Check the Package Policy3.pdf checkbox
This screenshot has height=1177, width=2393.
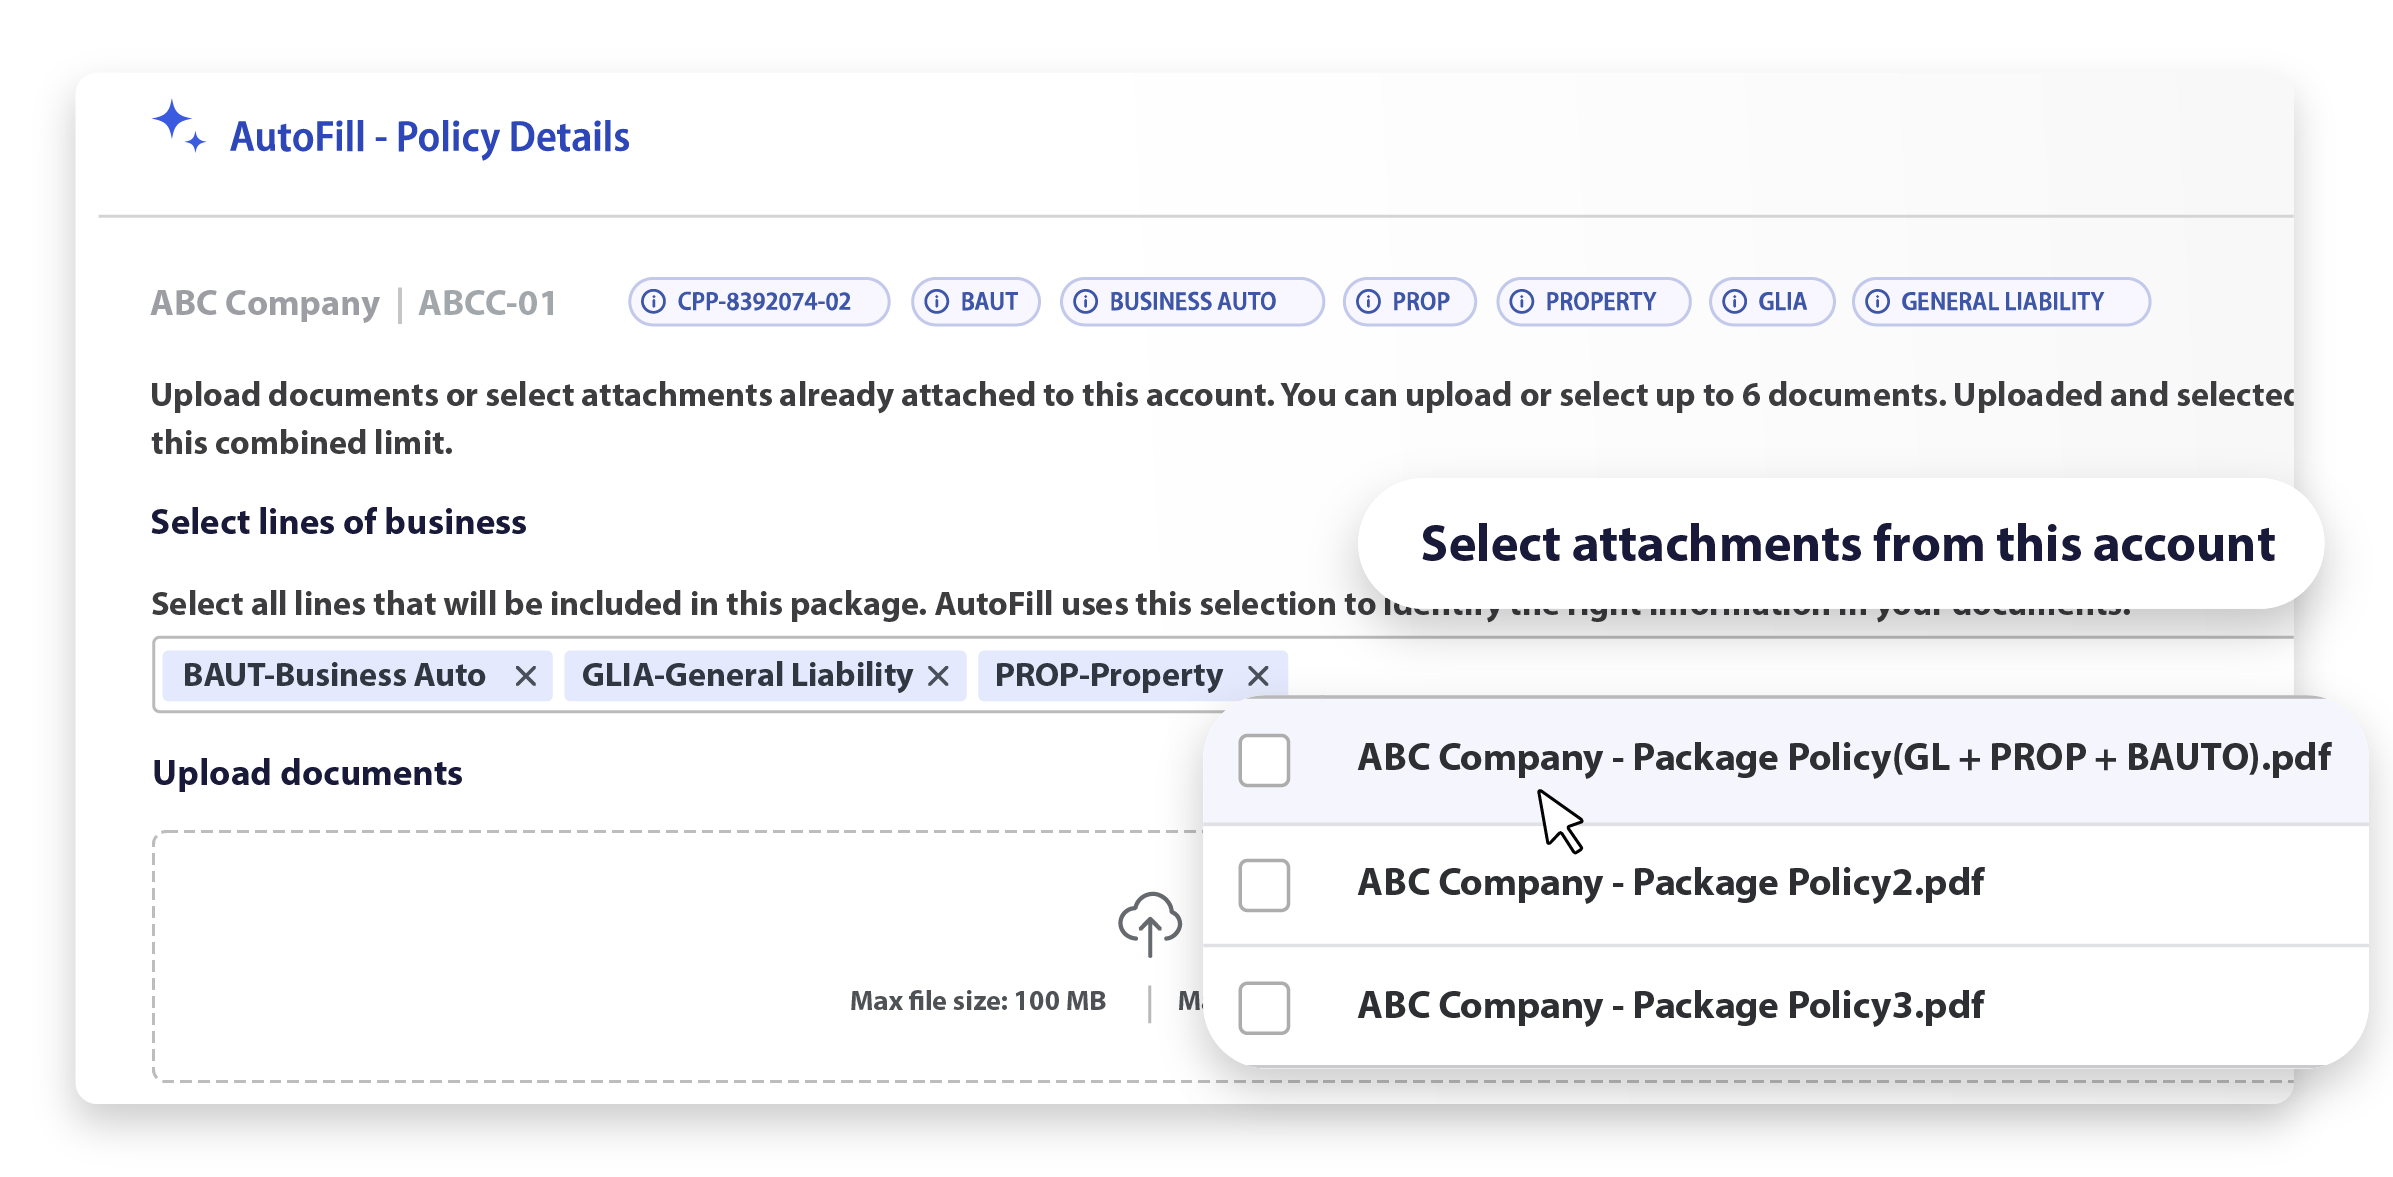[1264, 1007]
